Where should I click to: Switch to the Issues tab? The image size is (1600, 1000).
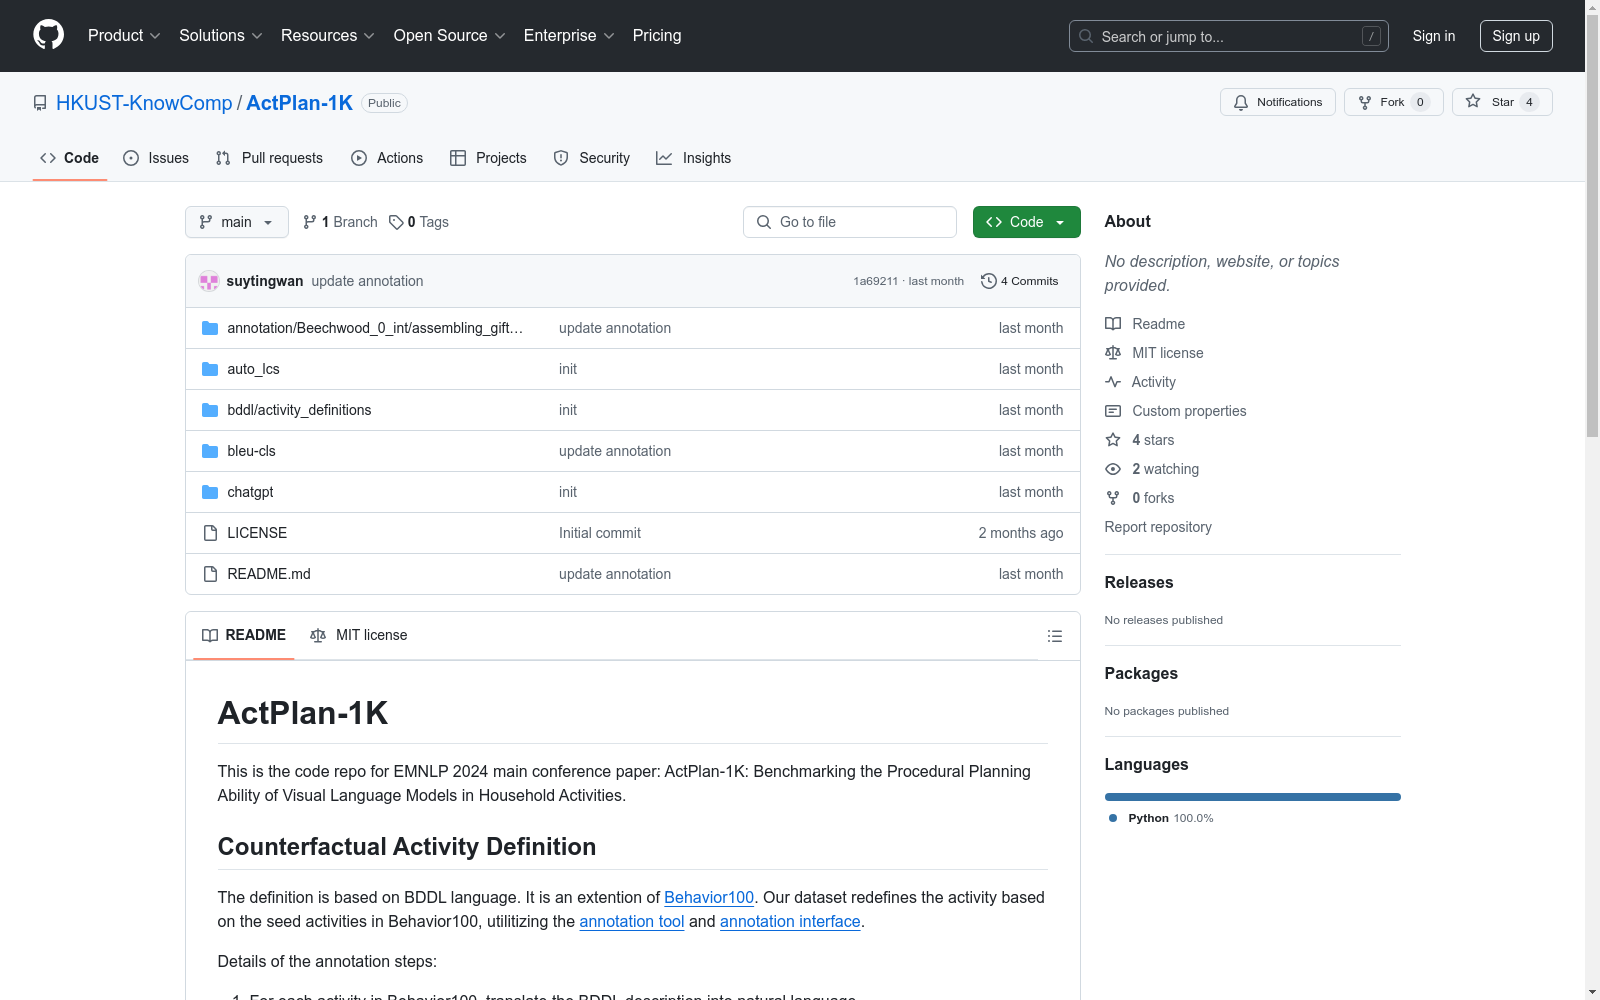point(156,158)
